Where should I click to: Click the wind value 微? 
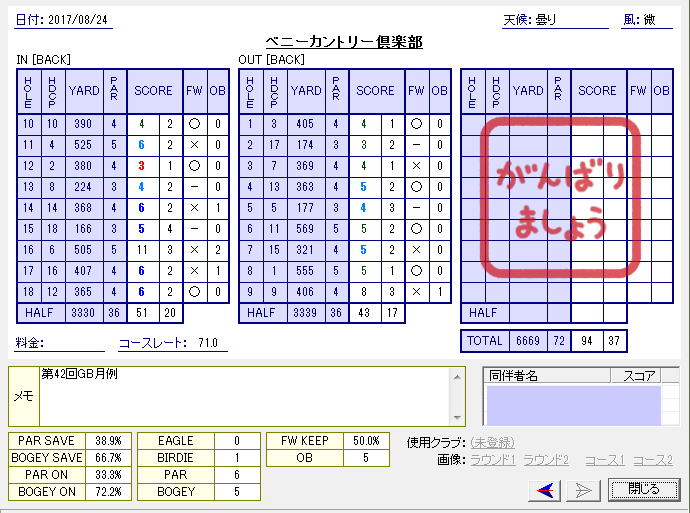click(650, 20)
